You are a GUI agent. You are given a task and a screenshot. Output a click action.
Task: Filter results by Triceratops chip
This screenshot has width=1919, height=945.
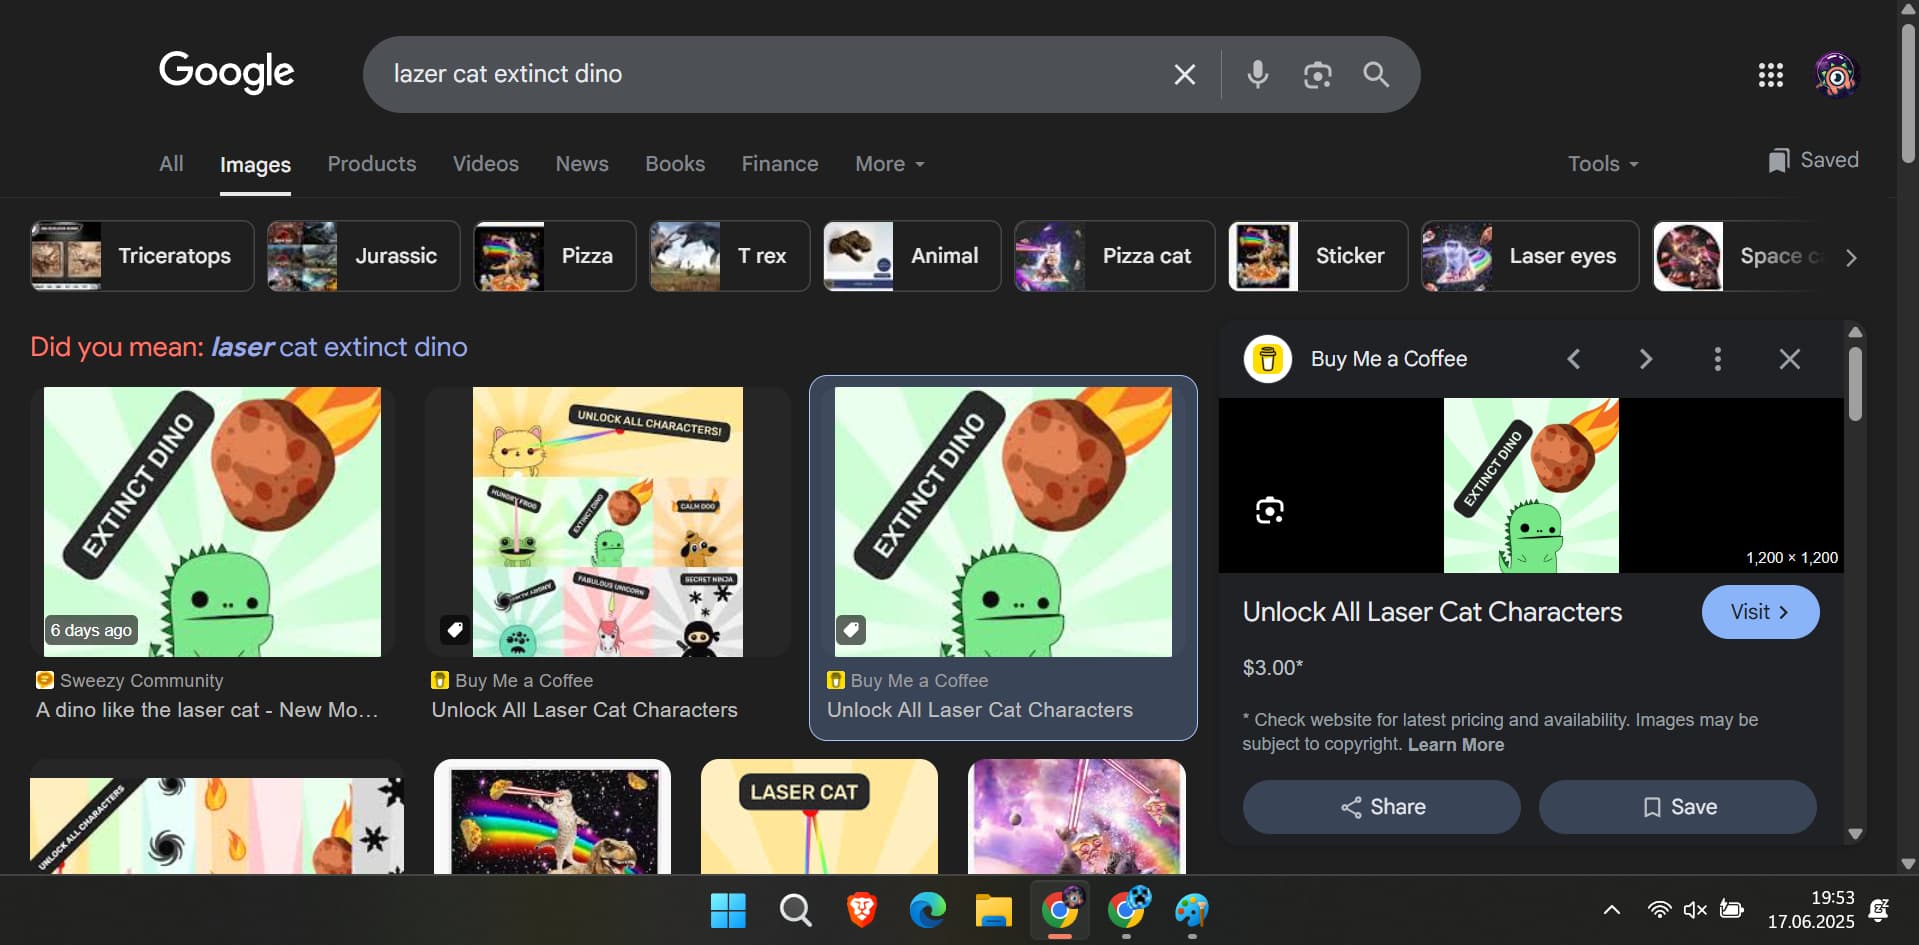(142, 256)
